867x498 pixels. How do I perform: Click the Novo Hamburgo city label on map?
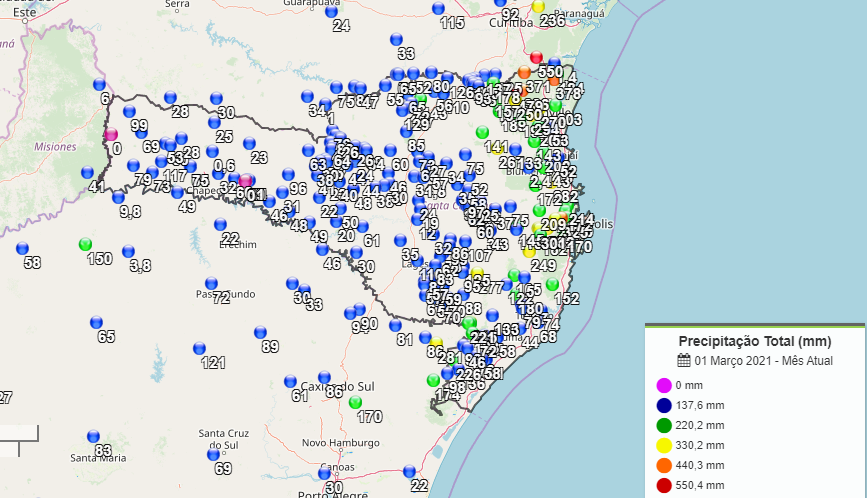(340, 443)
